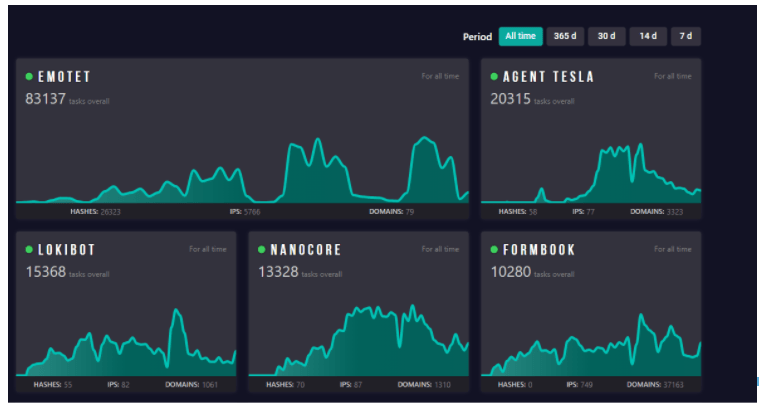Open the NANOCORE card title
759x404 pixels.
pos(306,250)
